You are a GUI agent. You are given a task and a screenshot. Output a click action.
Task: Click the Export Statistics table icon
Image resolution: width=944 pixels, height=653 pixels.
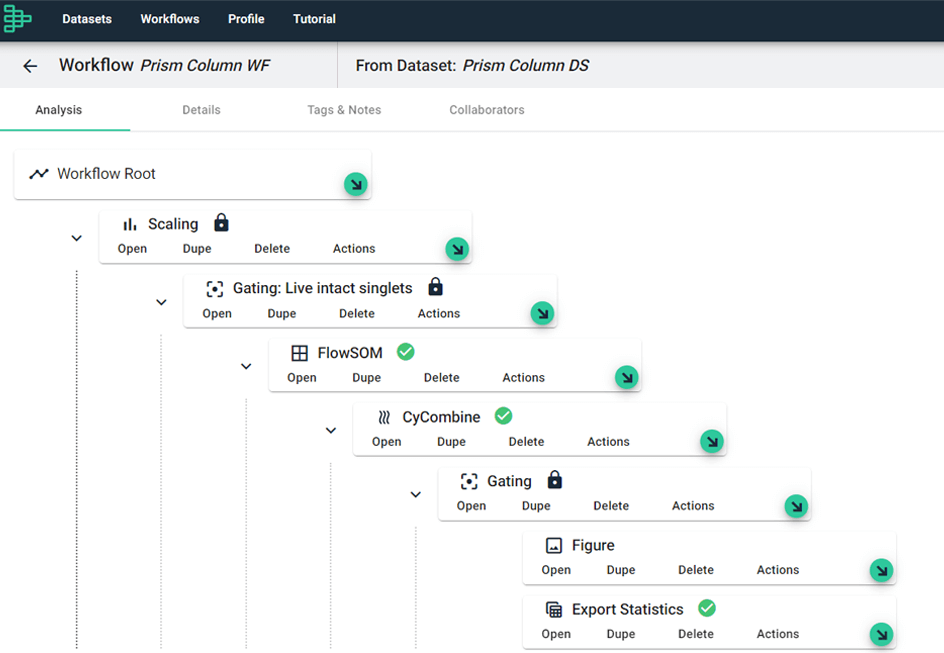point(553,609)
